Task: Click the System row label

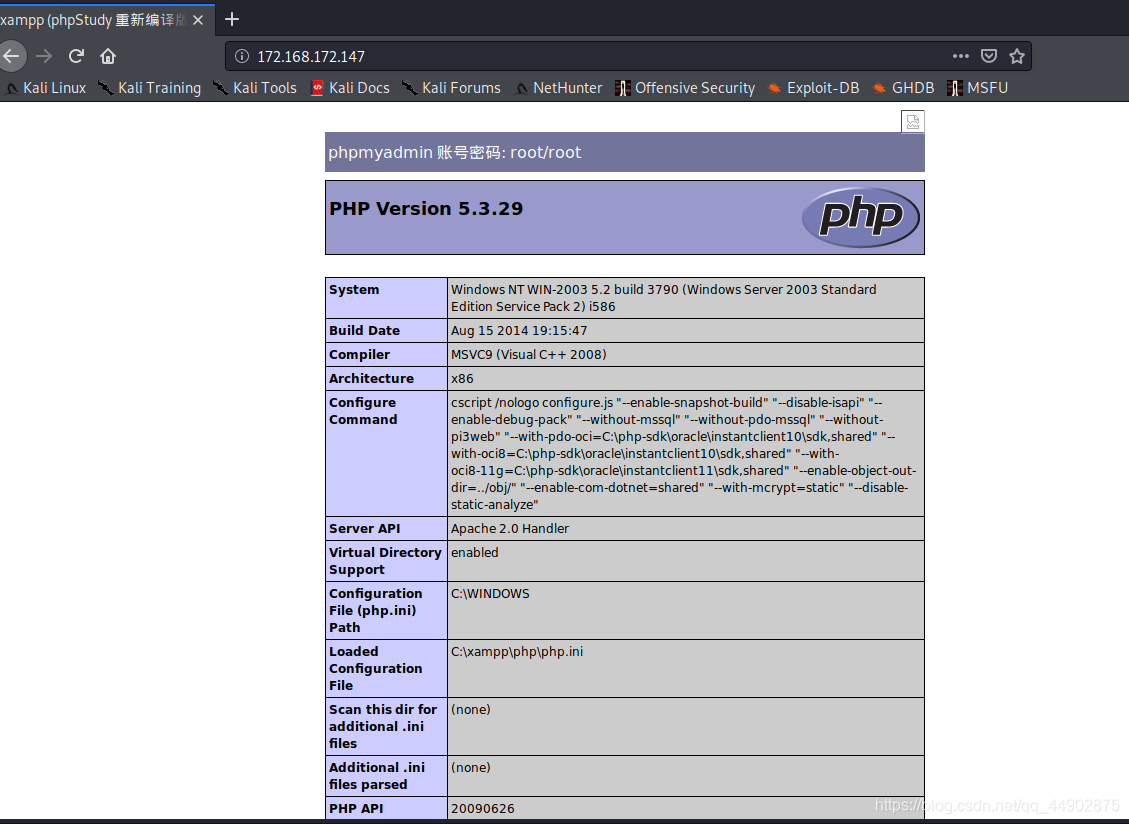Action: (x=354, y=290)
